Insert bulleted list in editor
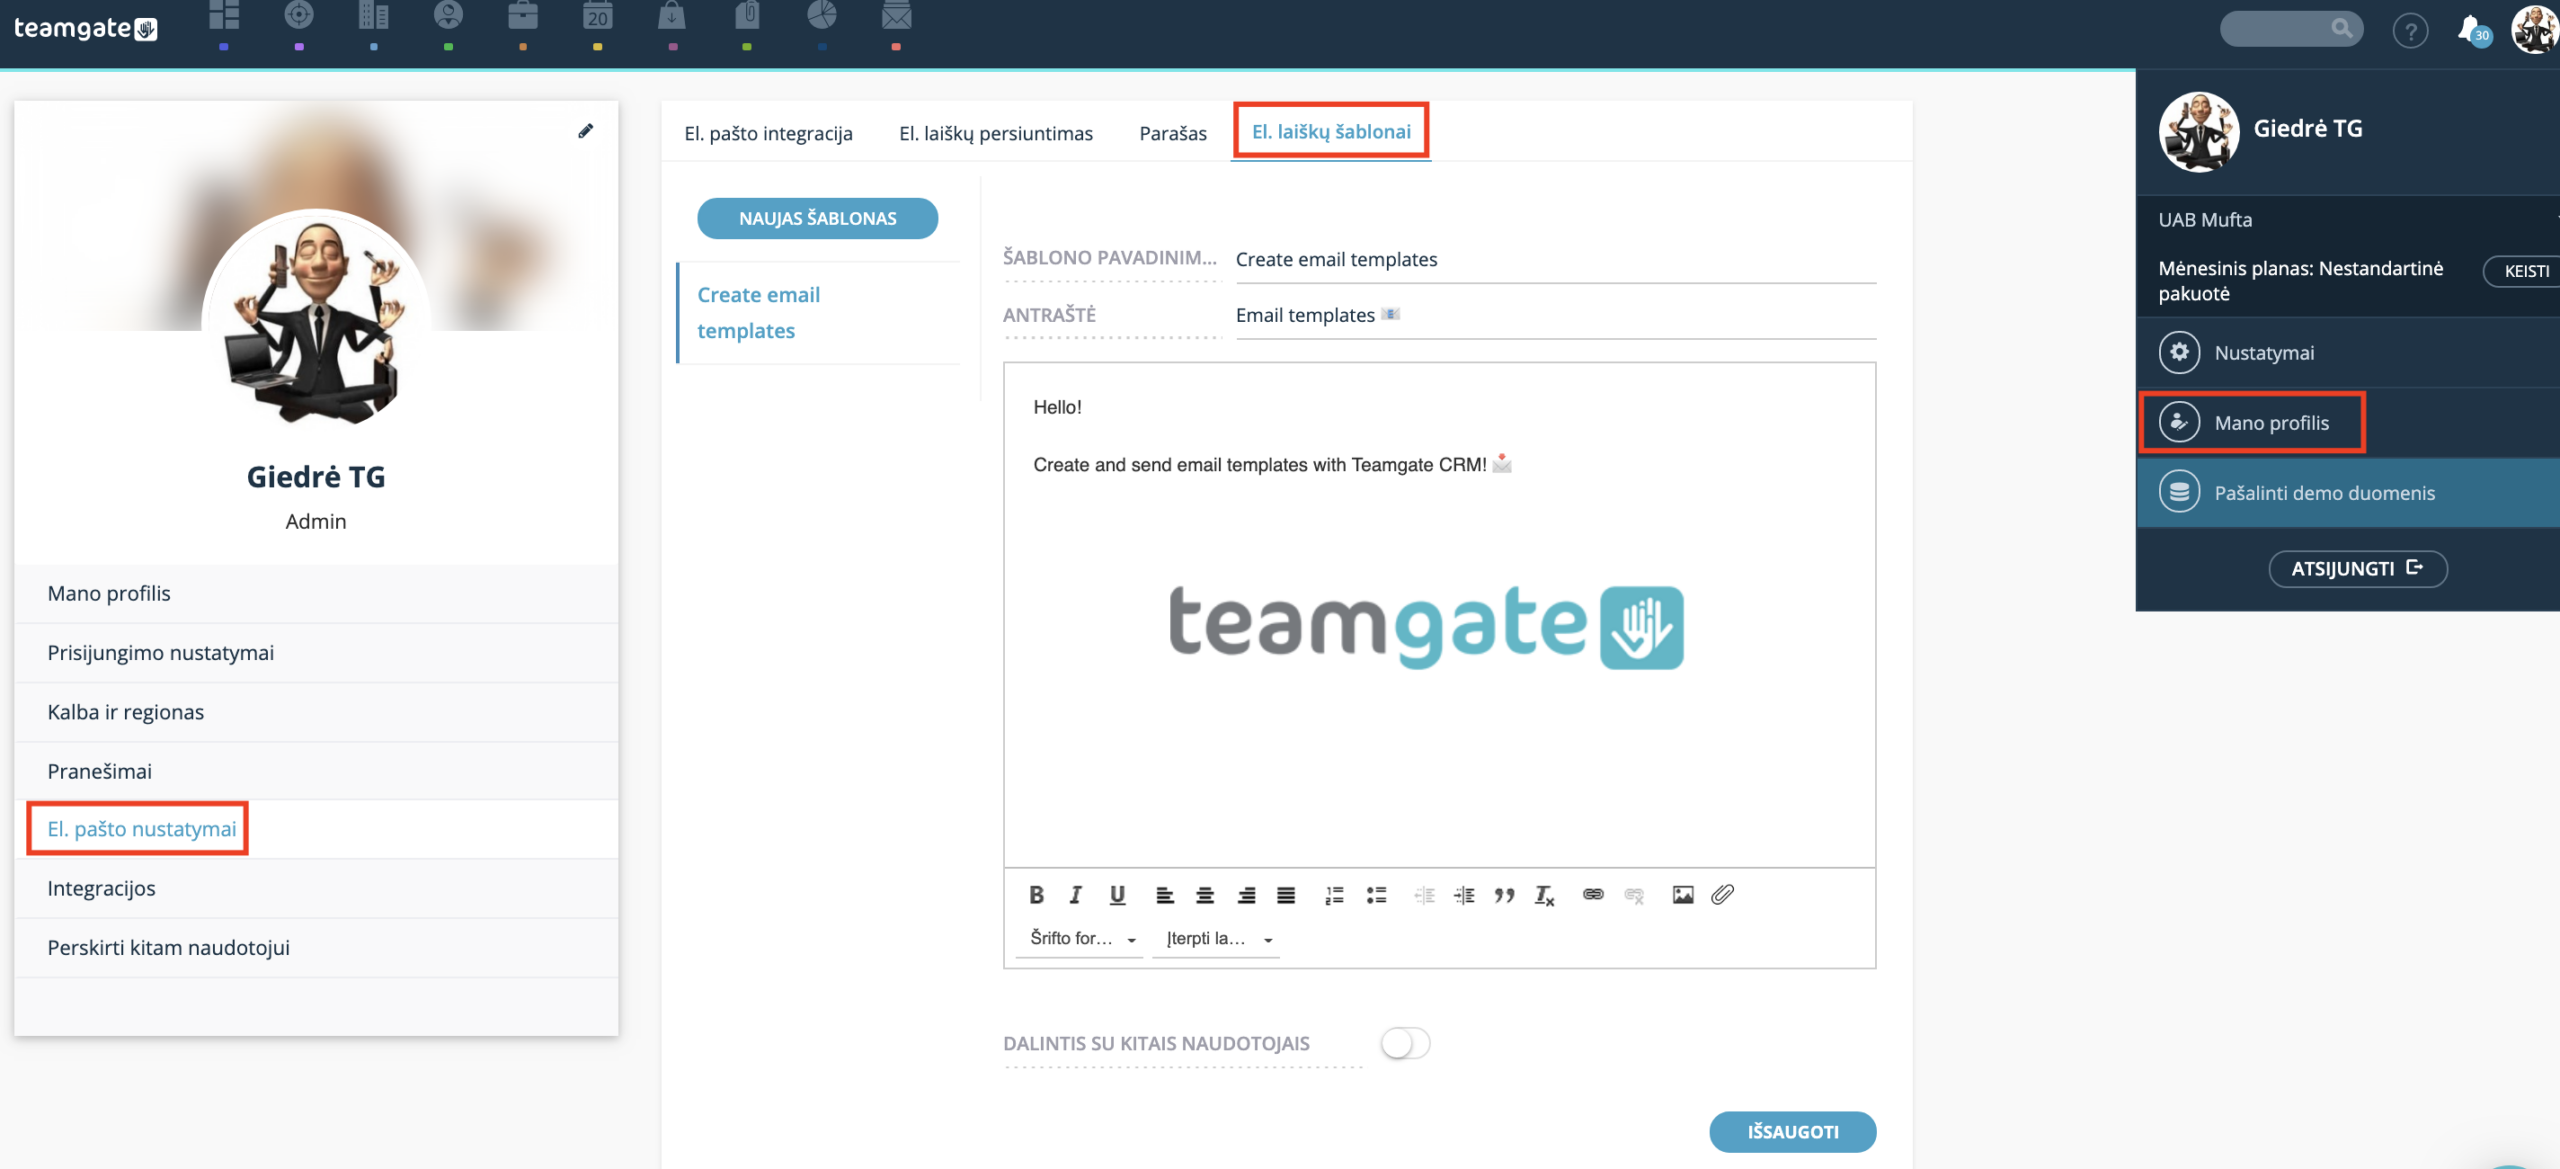Screen dimensions: 2560x1169 (1377, 895)
